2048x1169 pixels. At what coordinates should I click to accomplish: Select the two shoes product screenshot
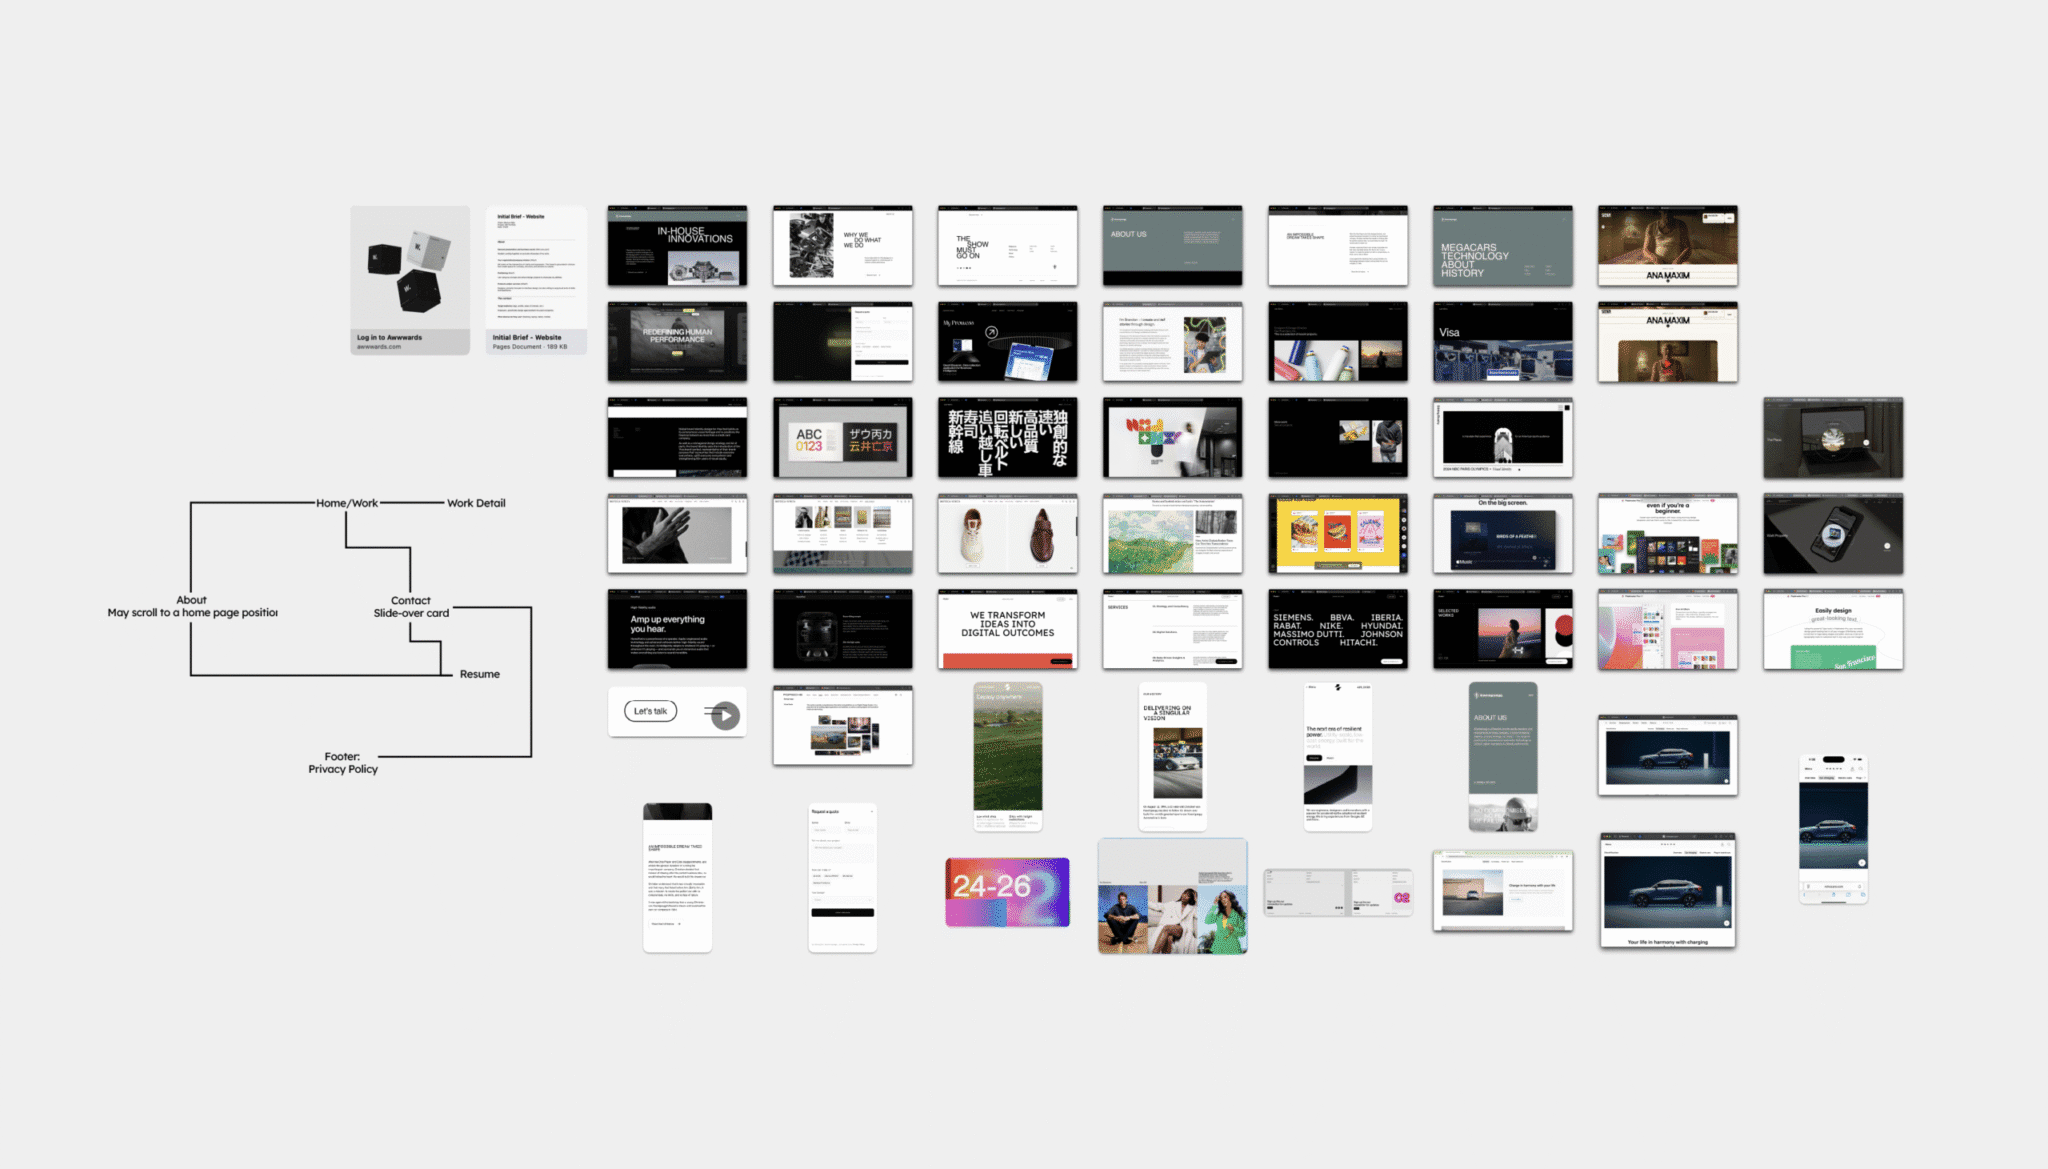tap(1007, 534)
